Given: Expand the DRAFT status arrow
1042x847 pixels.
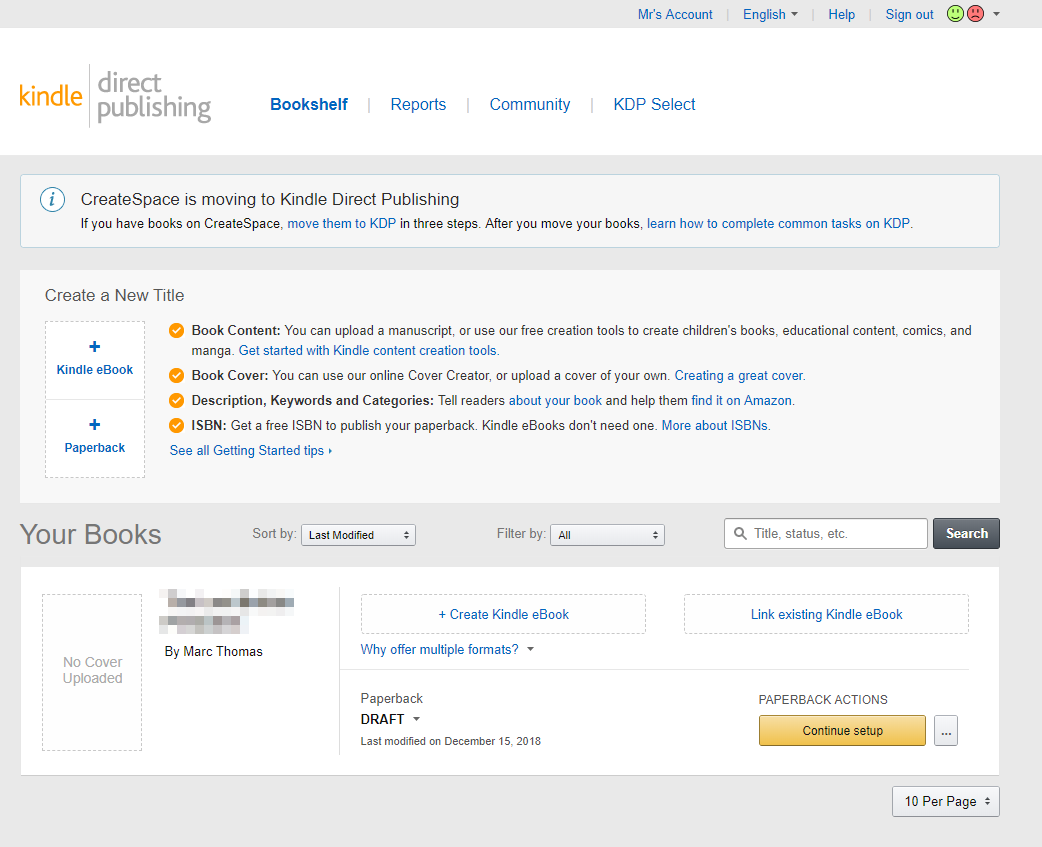Looking at the screenshot, I should (417, 719).
